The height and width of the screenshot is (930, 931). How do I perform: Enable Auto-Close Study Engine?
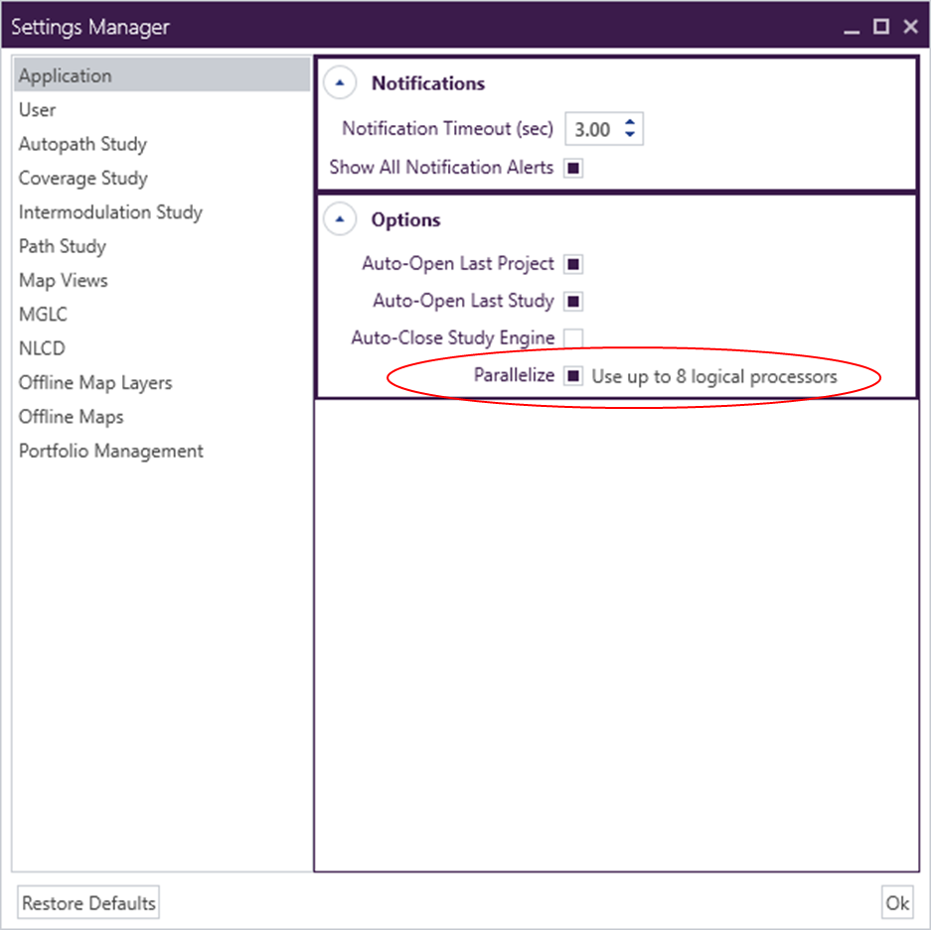[x=573, y=338]
